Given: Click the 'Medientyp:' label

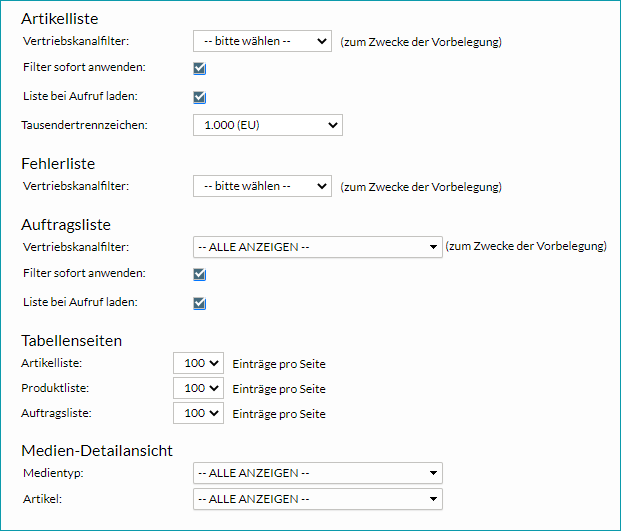Looking at the screenshot, I should pyautogui.click(x=53, y=473).
